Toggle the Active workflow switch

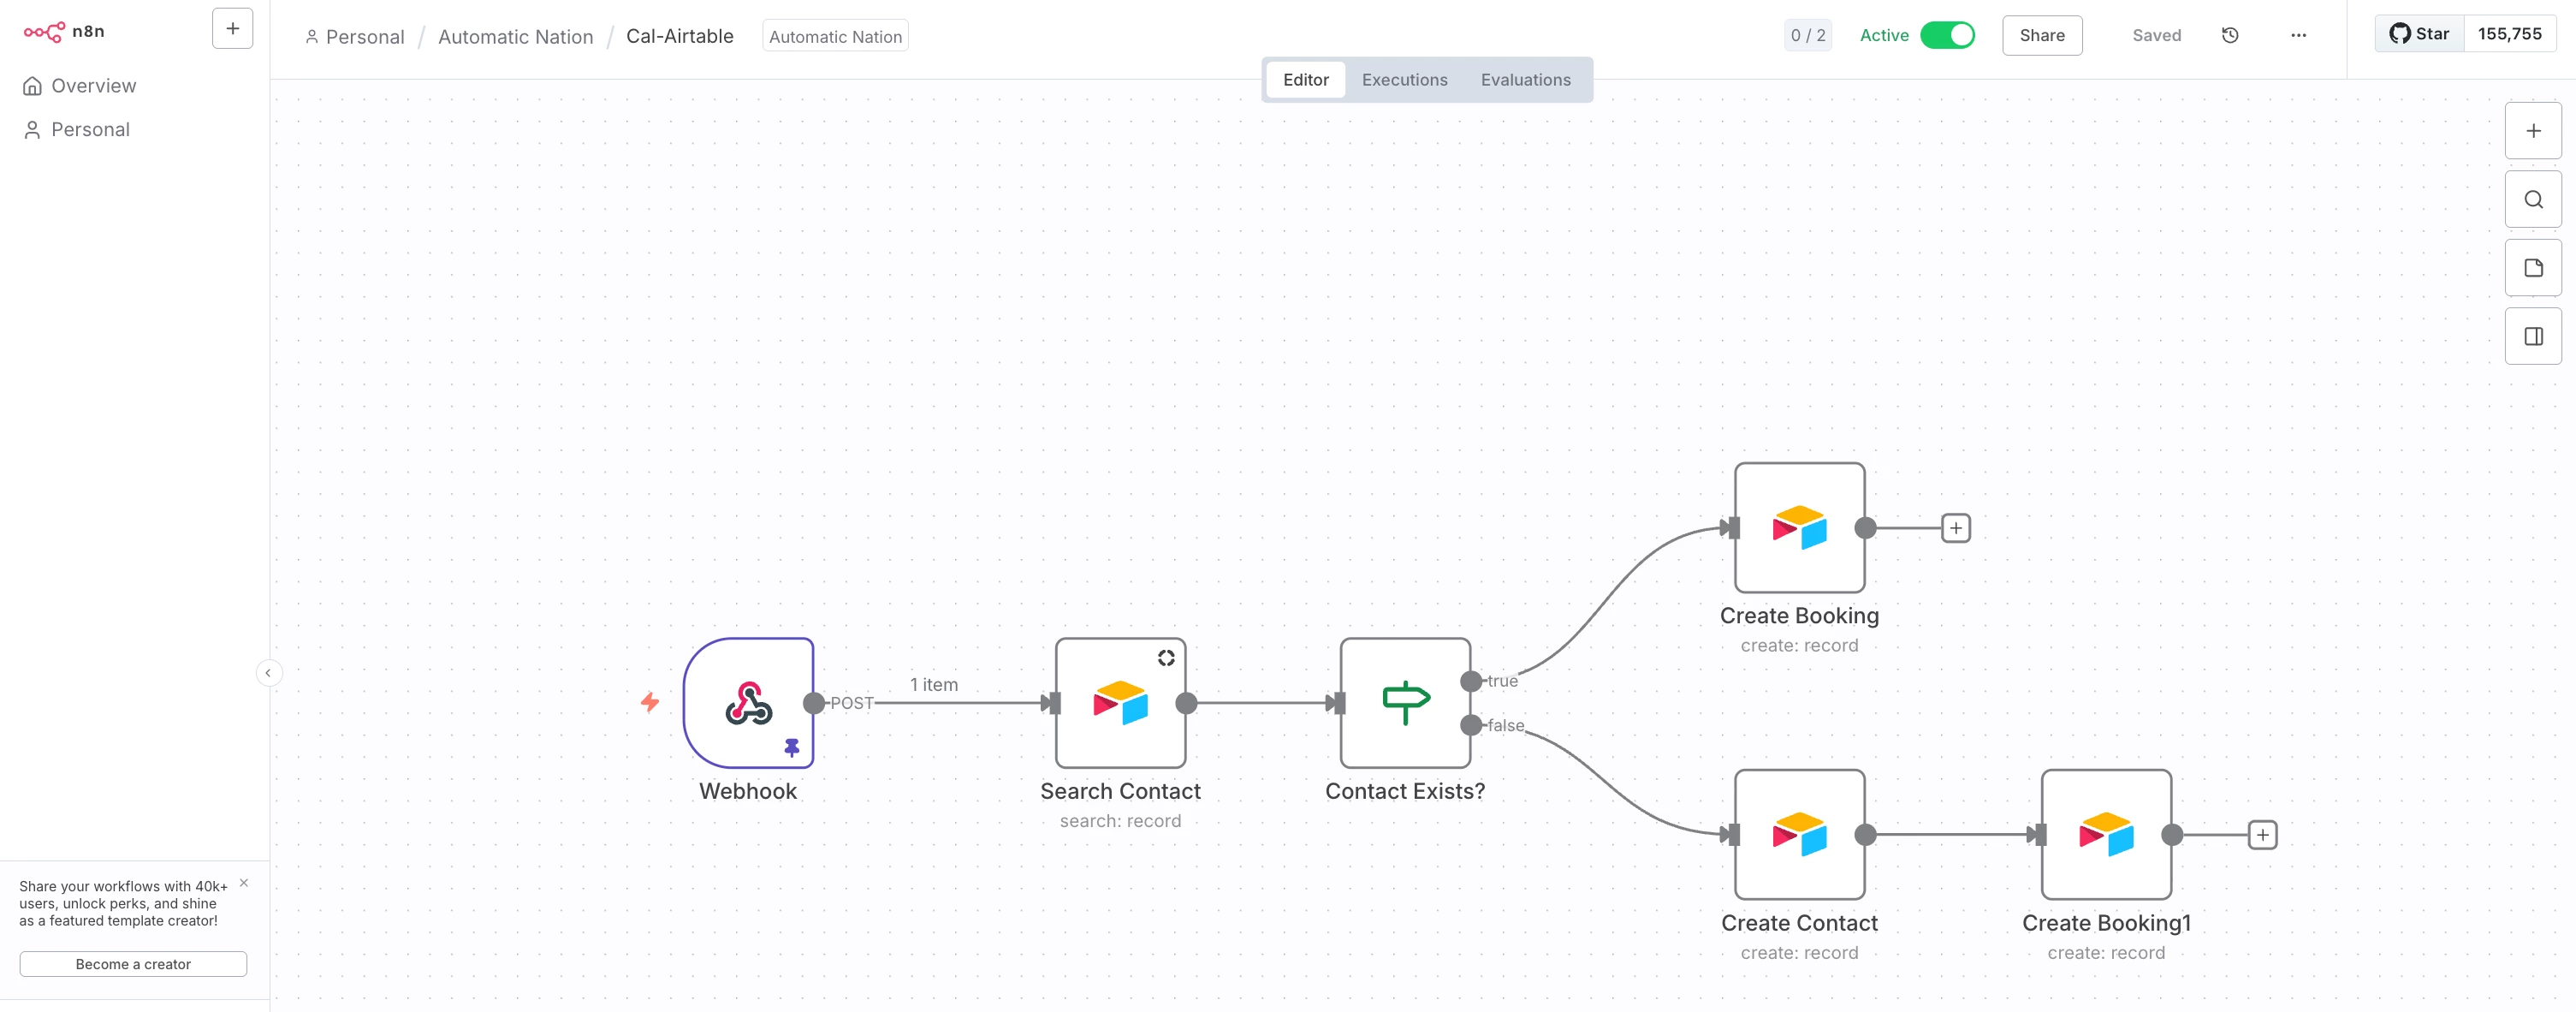(x=1947, y=35)
